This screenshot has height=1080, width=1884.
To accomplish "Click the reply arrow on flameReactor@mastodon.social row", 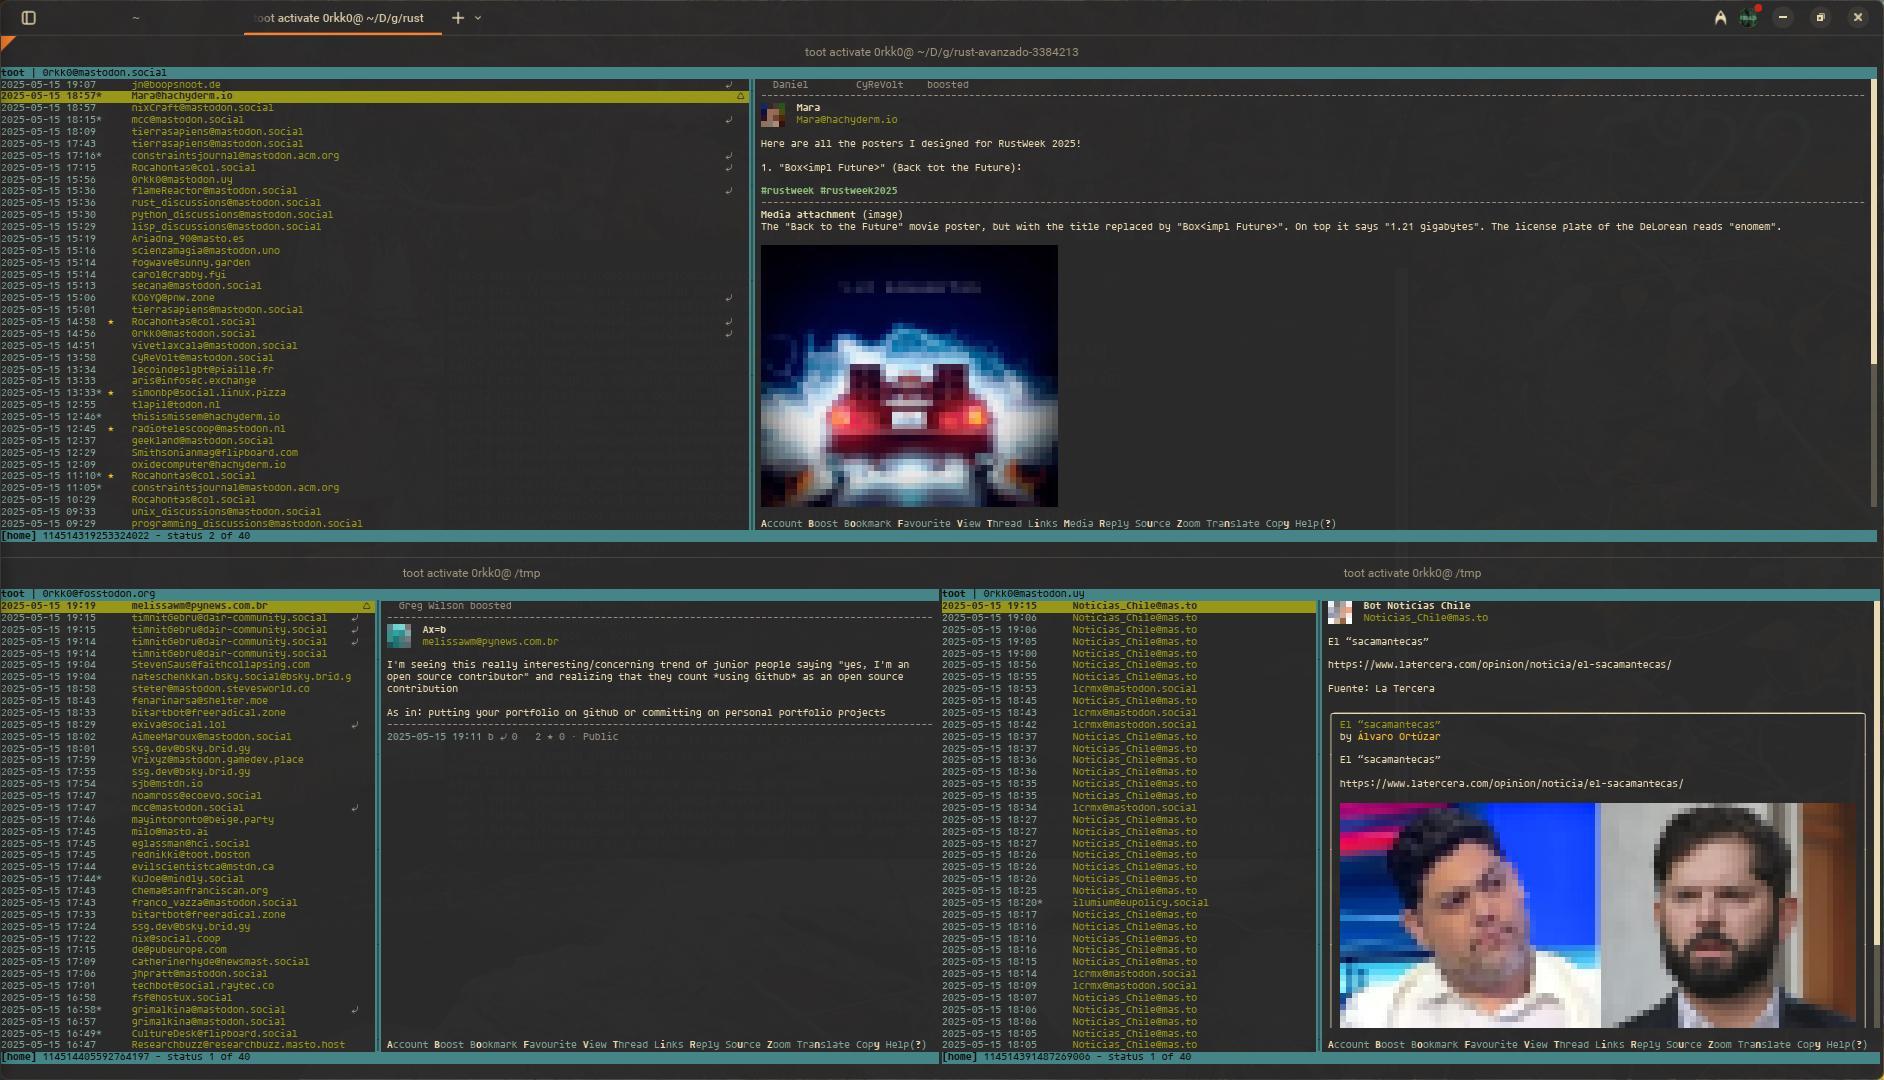I will [x=728, y=191].
